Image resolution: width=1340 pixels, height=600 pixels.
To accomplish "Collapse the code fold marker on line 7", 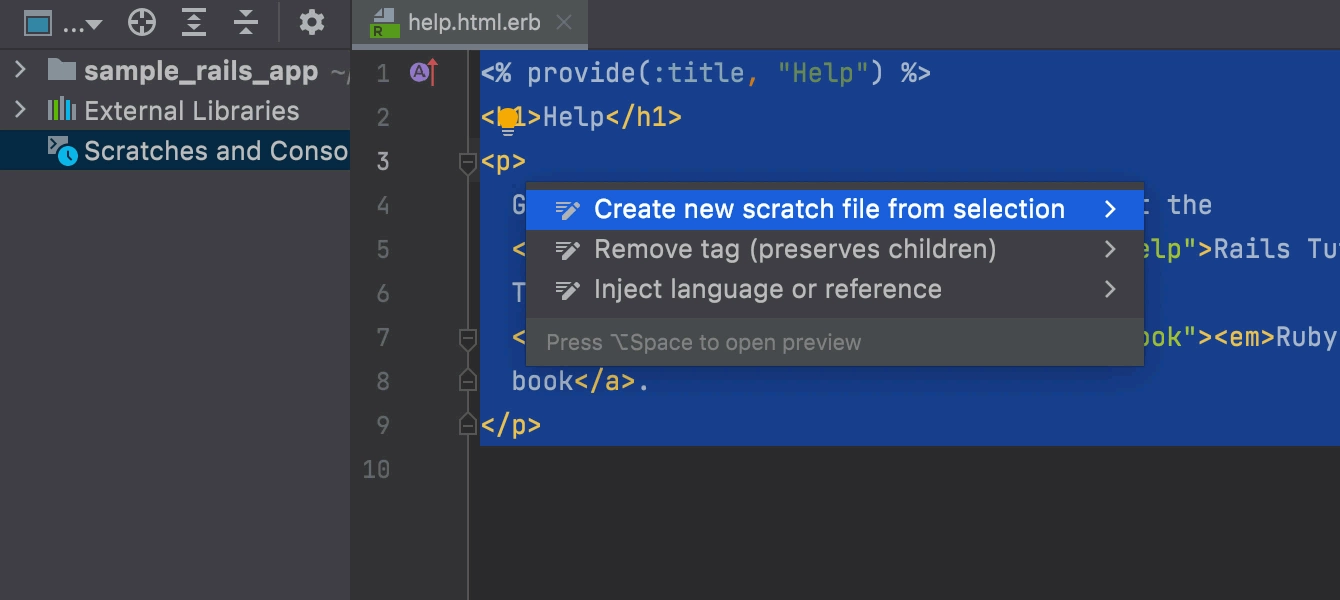I will click(467, 339).
